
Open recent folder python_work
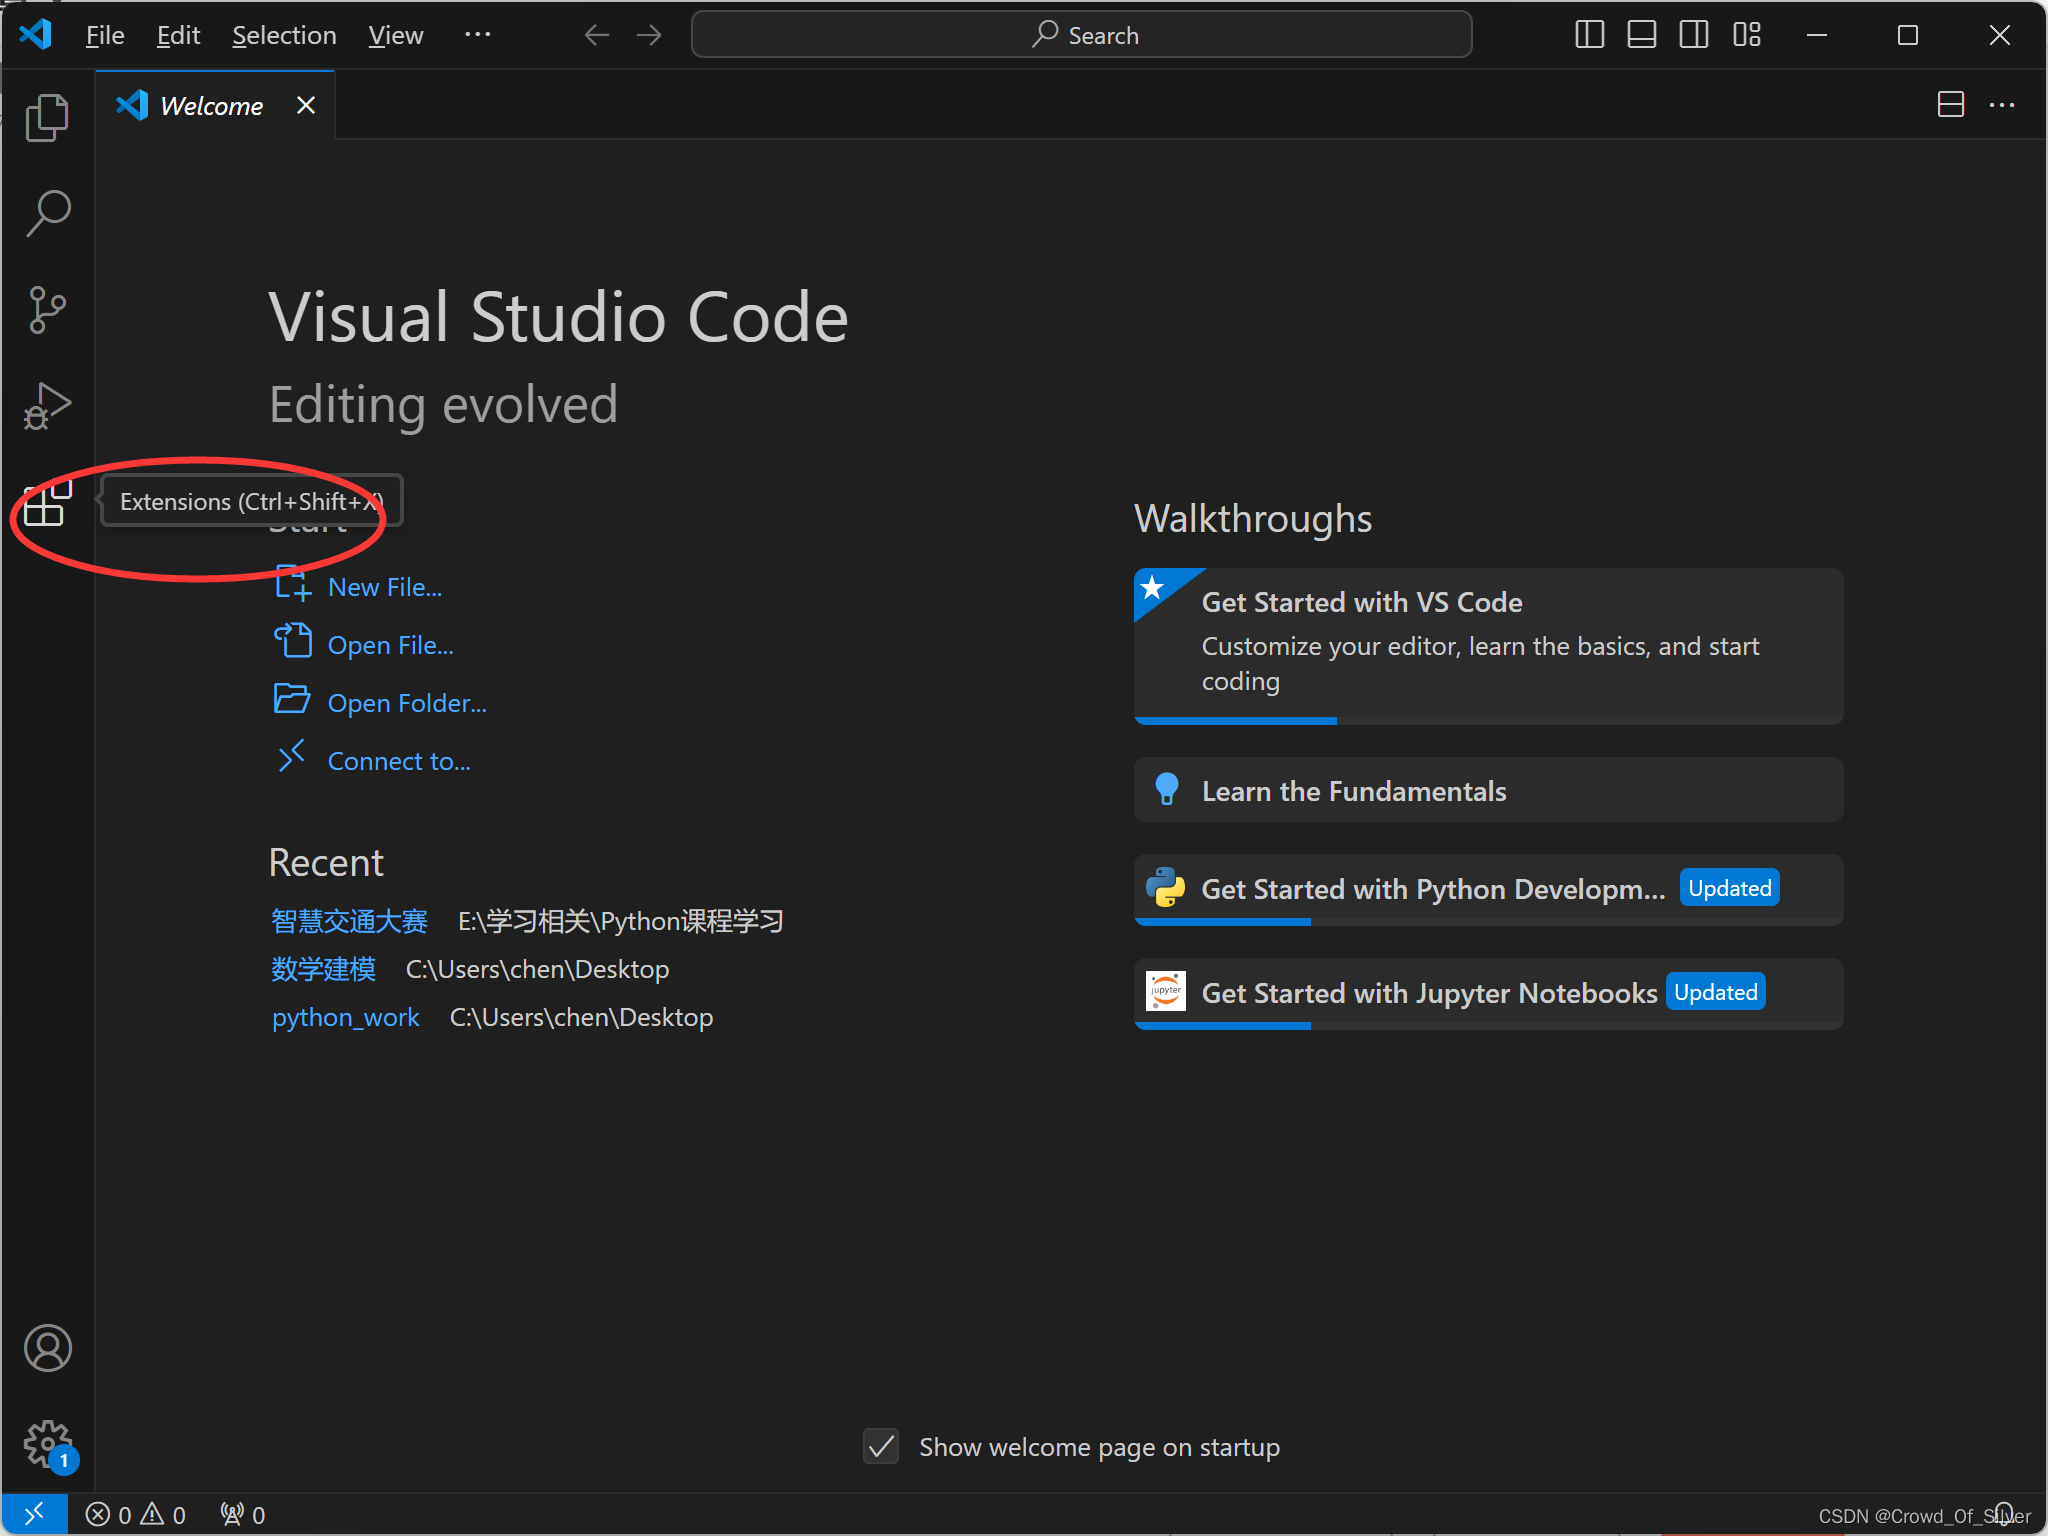point(345,1017)
